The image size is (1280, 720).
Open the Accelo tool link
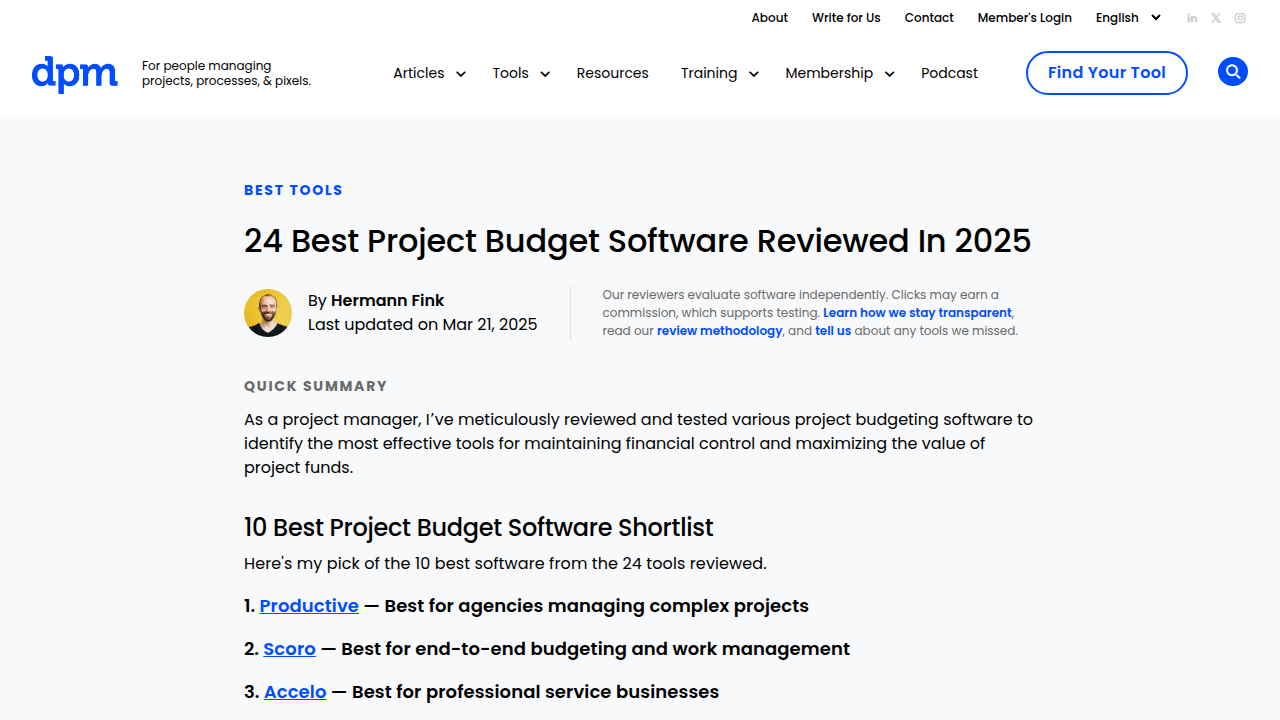coord(295,692)
